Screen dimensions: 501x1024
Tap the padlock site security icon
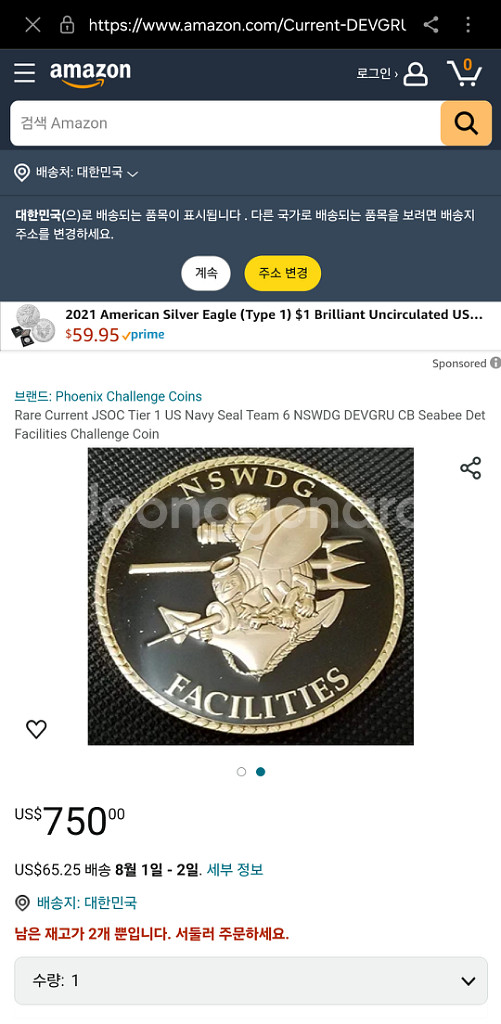point(67,25)
